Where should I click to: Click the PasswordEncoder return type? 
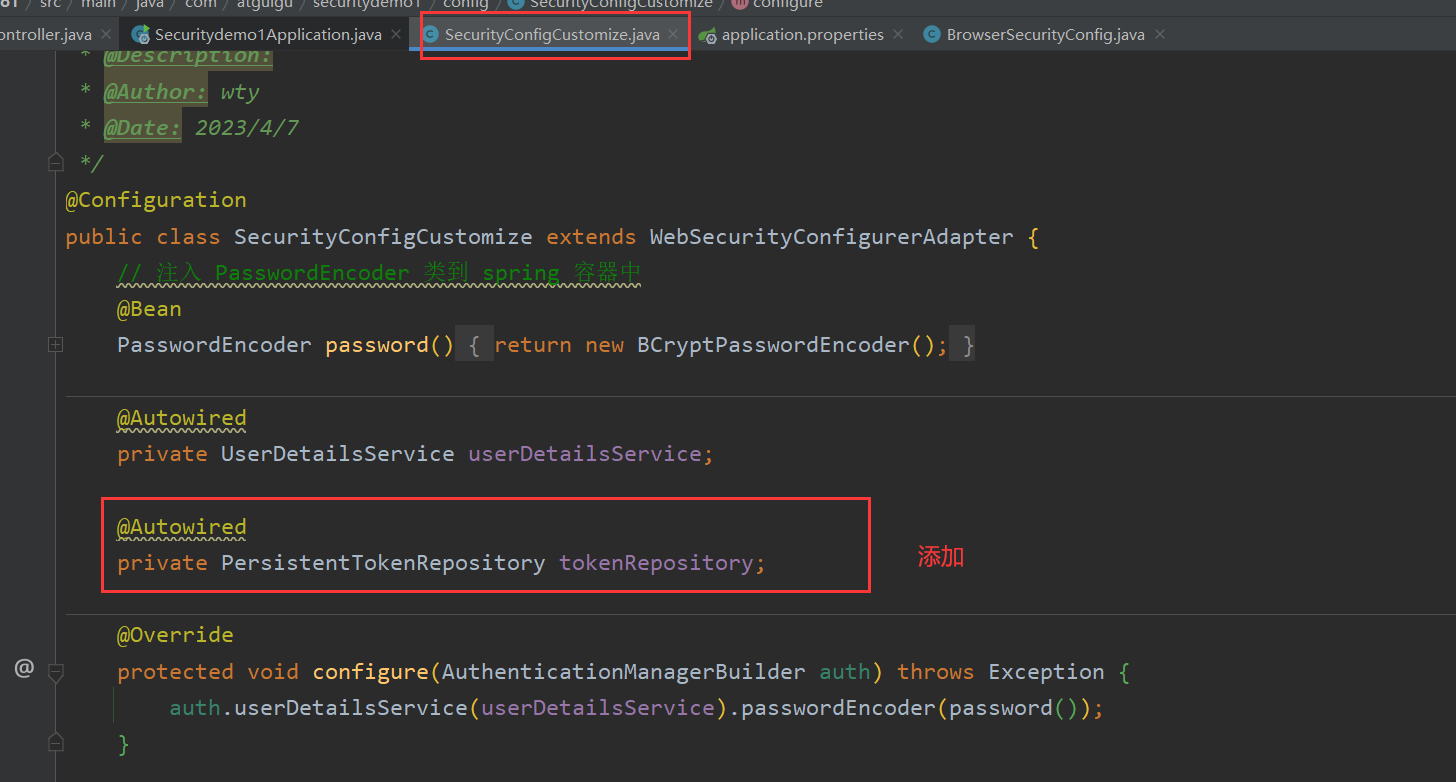pos(214,345)
